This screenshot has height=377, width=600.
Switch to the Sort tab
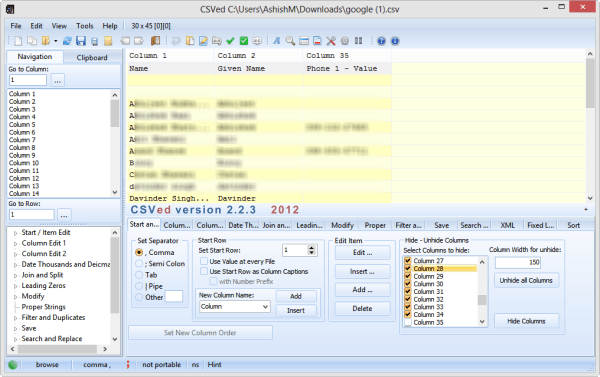[573, 225]
